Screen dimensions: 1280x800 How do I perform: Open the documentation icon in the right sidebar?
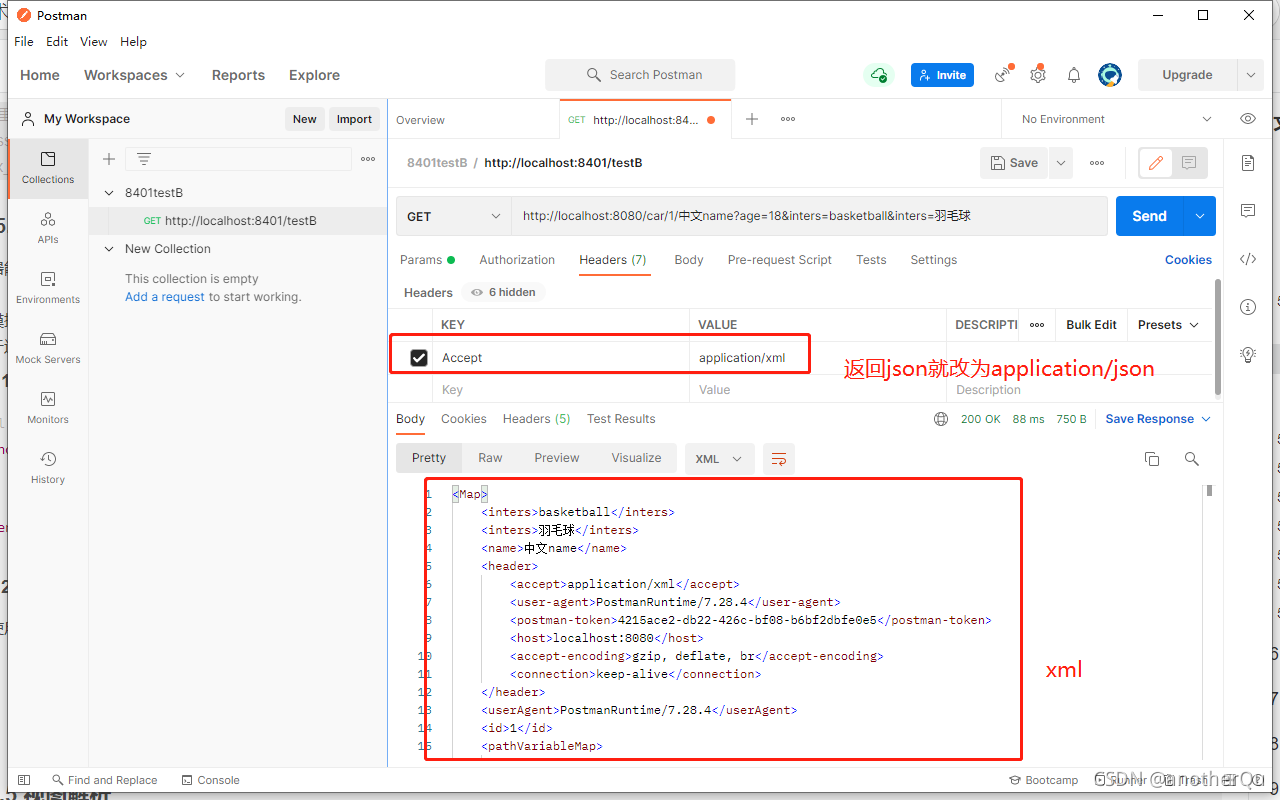tap(1248, 163)
